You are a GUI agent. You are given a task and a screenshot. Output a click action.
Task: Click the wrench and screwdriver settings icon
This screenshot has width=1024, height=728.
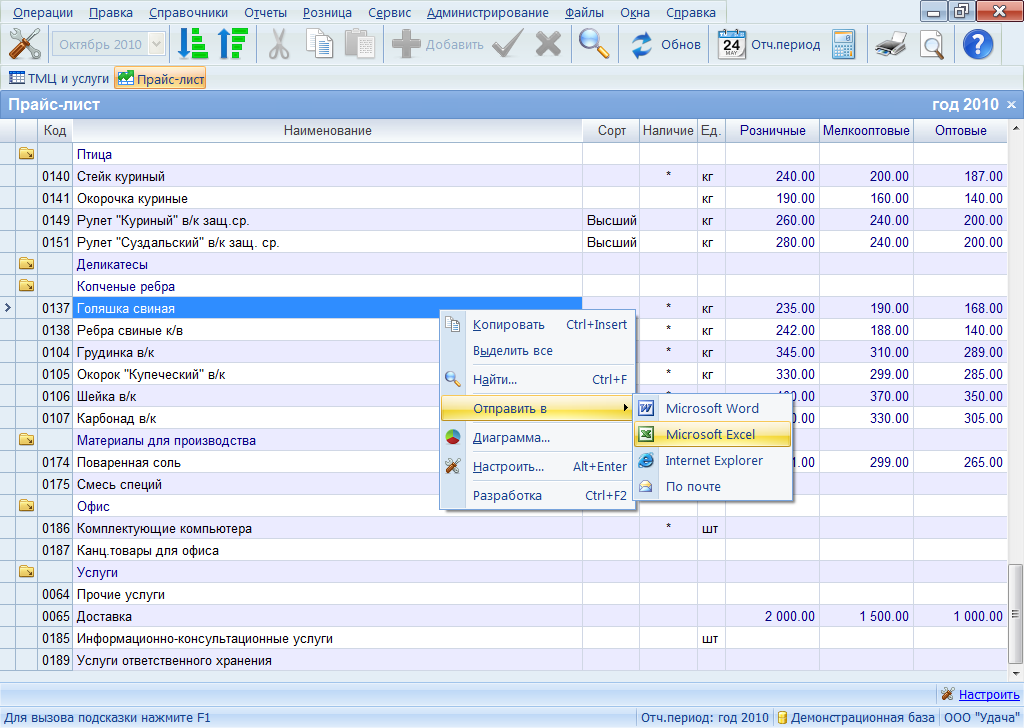[x=24, y=44]
